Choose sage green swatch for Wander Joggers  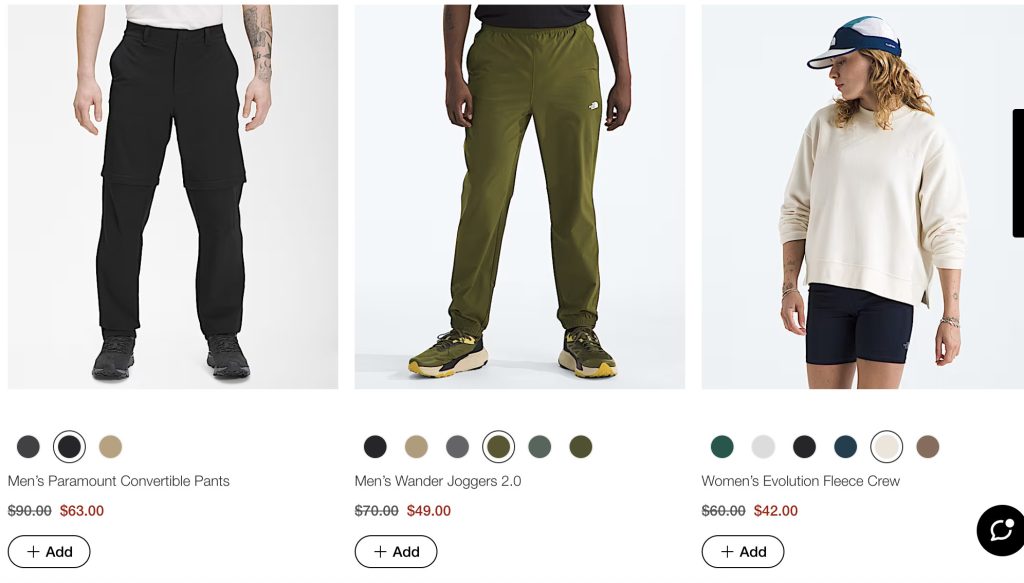point(539,447)
